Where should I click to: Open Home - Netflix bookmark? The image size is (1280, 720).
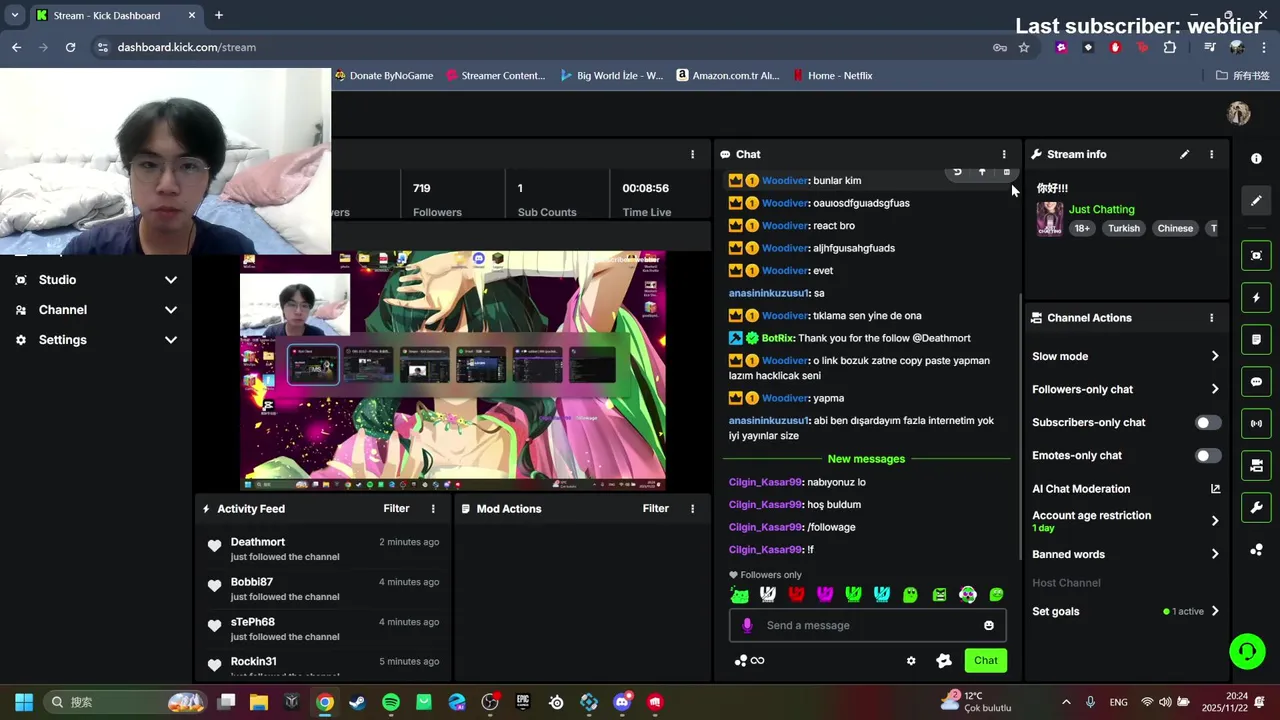(x=833, y=76)
